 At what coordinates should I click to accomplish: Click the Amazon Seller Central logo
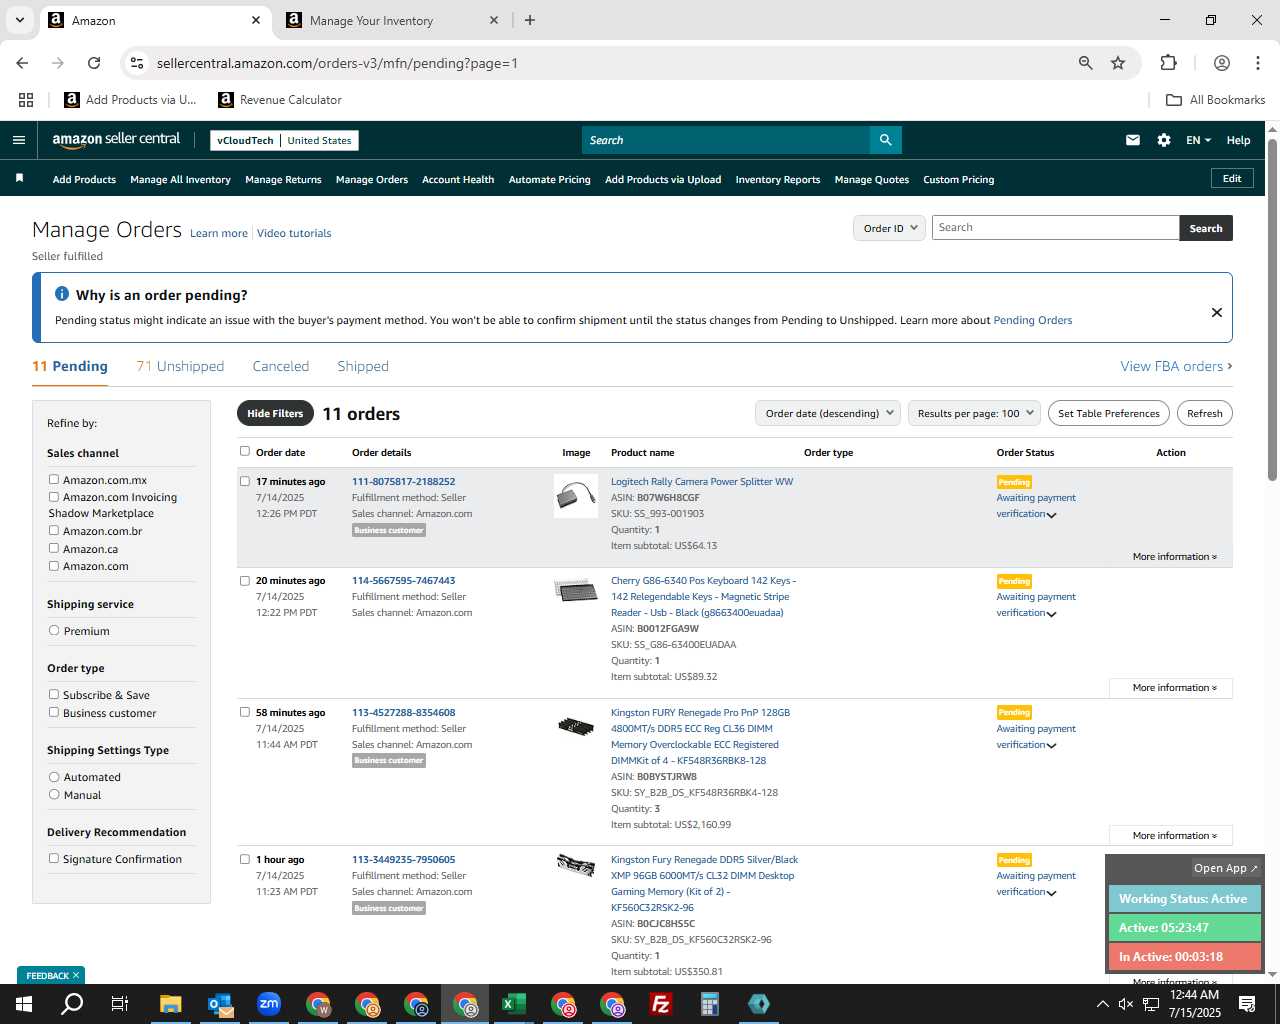click(x=116, y=140)
